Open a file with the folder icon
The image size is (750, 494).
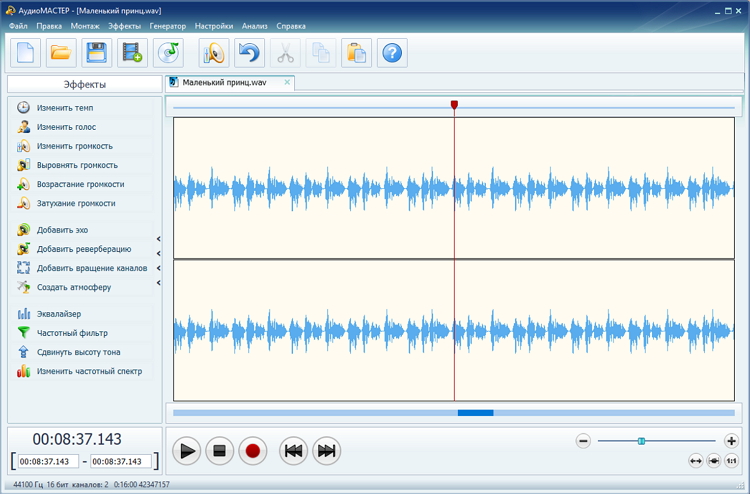click(61, 53)
